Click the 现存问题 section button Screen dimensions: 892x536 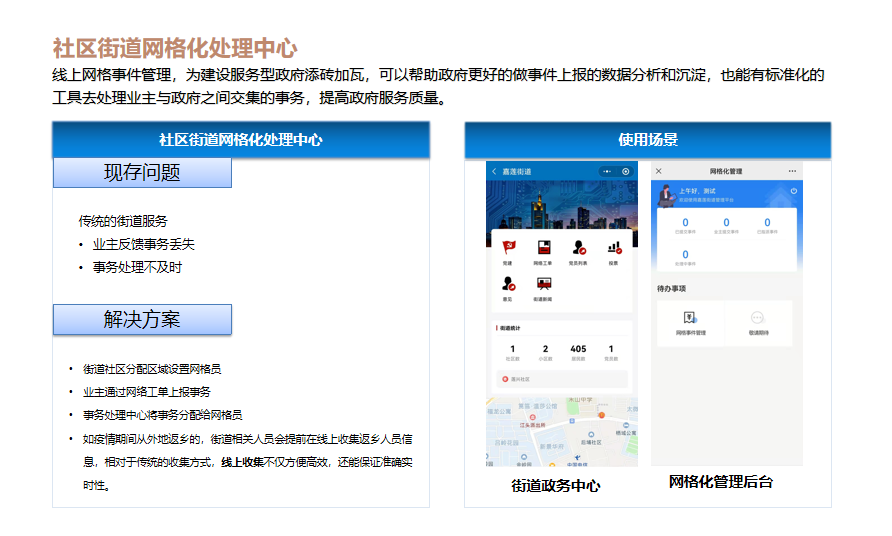142,173
